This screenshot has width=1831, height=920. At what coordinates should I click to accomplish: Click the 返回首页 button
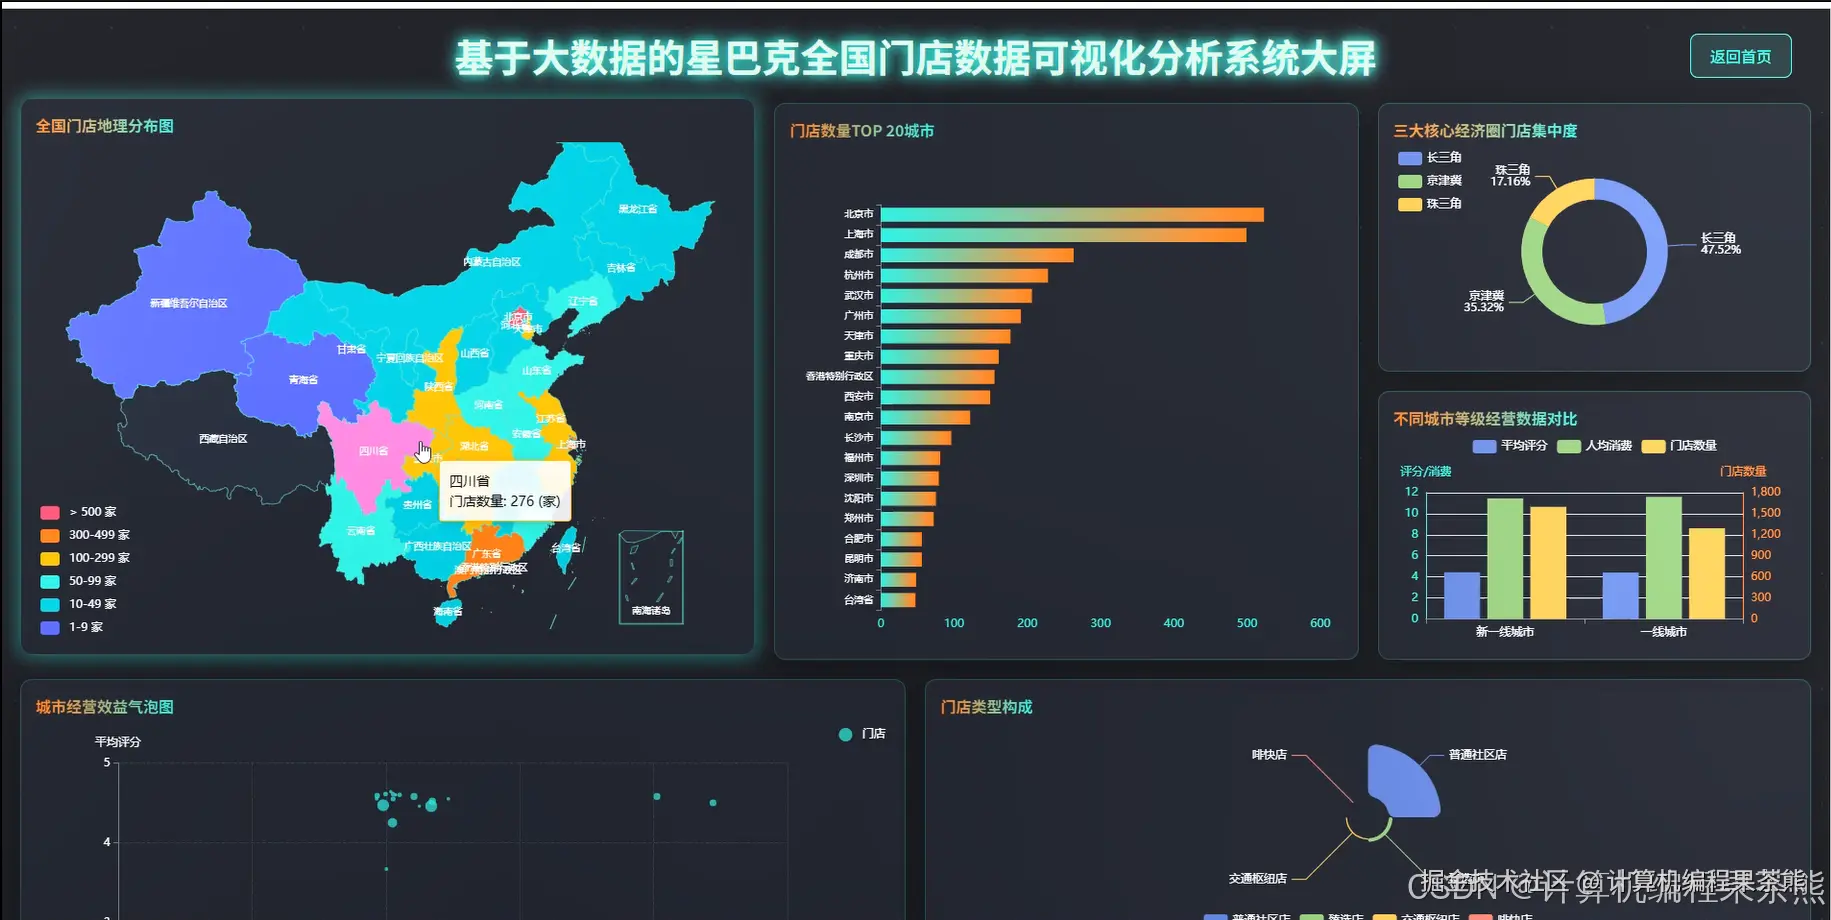tap(1740, 56)
